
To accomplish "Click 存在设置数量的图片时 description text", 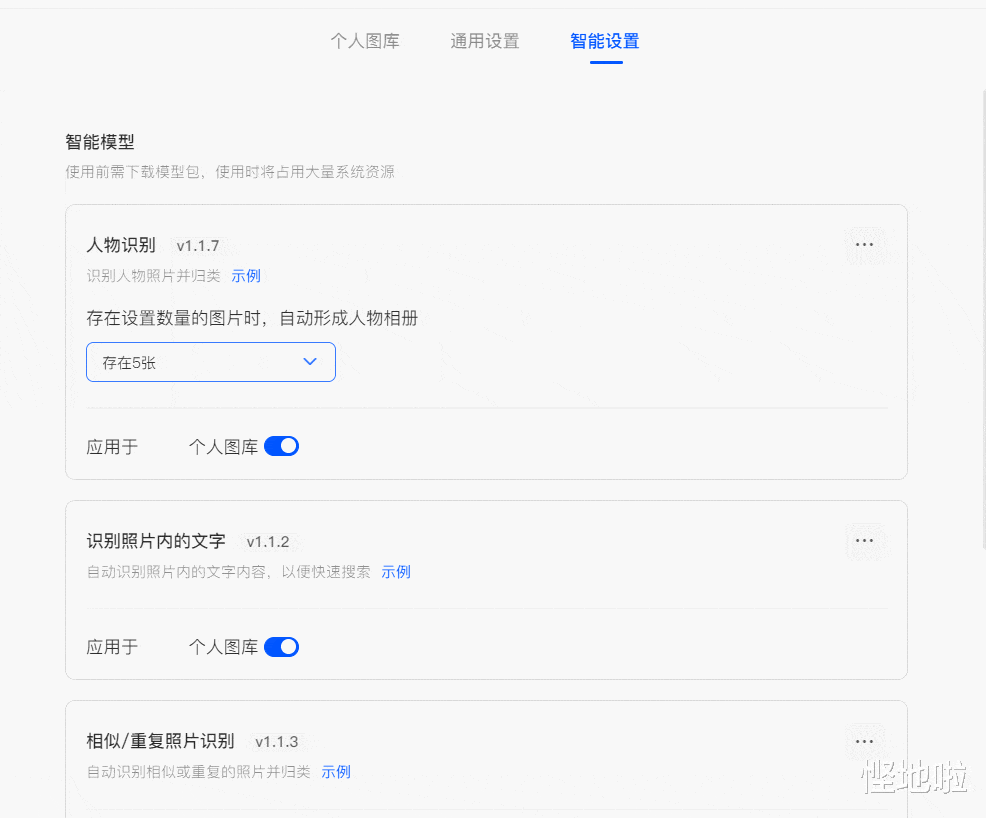I will (x=252, y=318).
